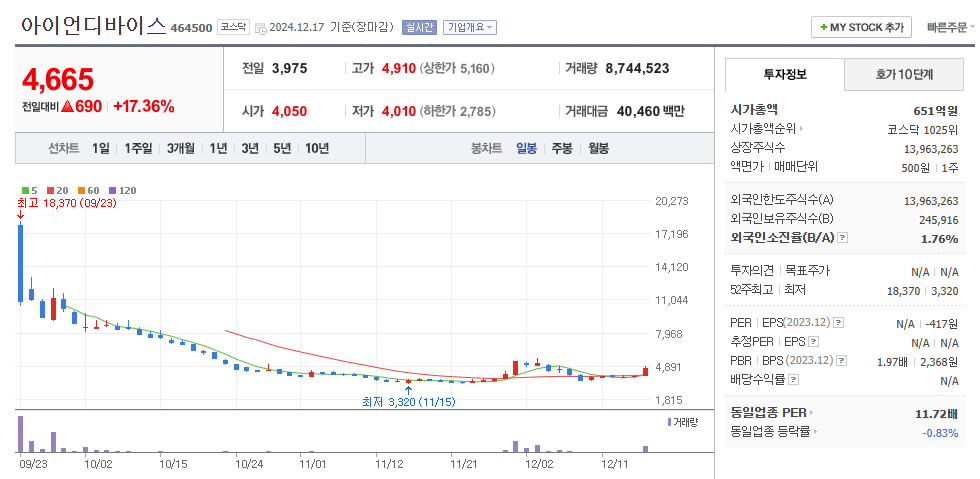Select 1일 line chart period

coord(101,148)
